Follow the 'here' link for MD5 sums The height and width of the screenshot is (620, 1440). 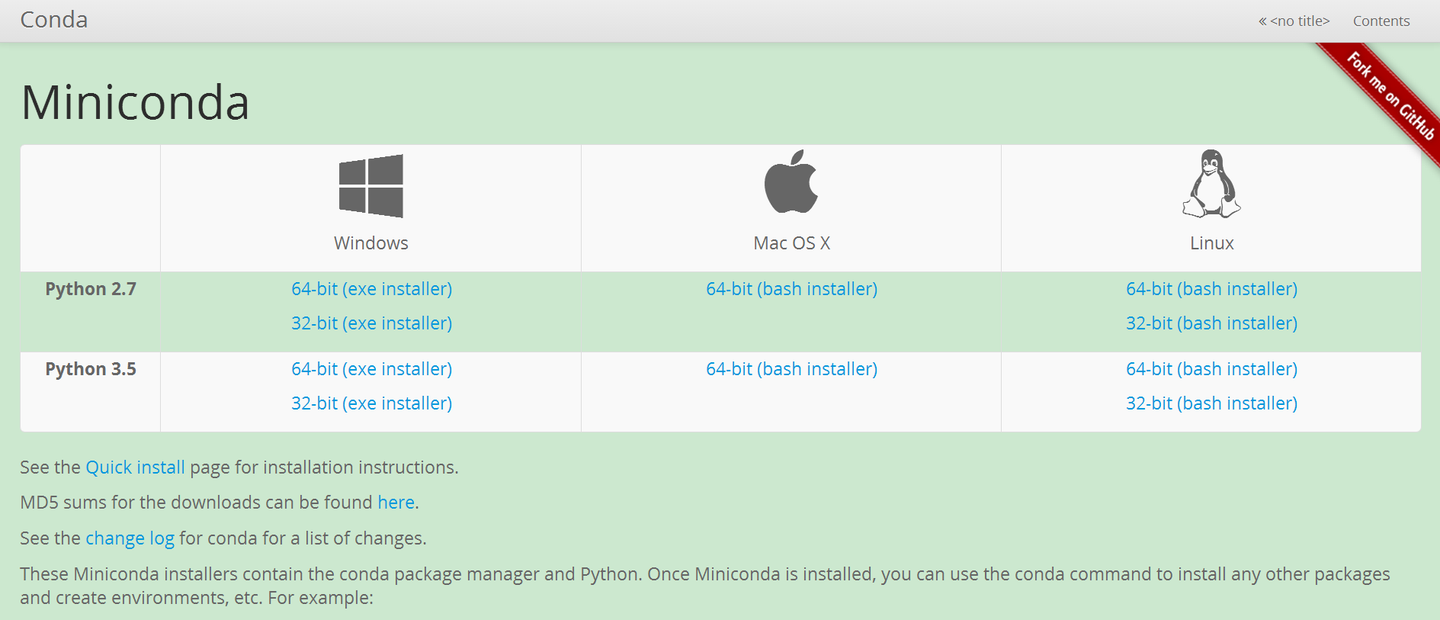[395, 502]
